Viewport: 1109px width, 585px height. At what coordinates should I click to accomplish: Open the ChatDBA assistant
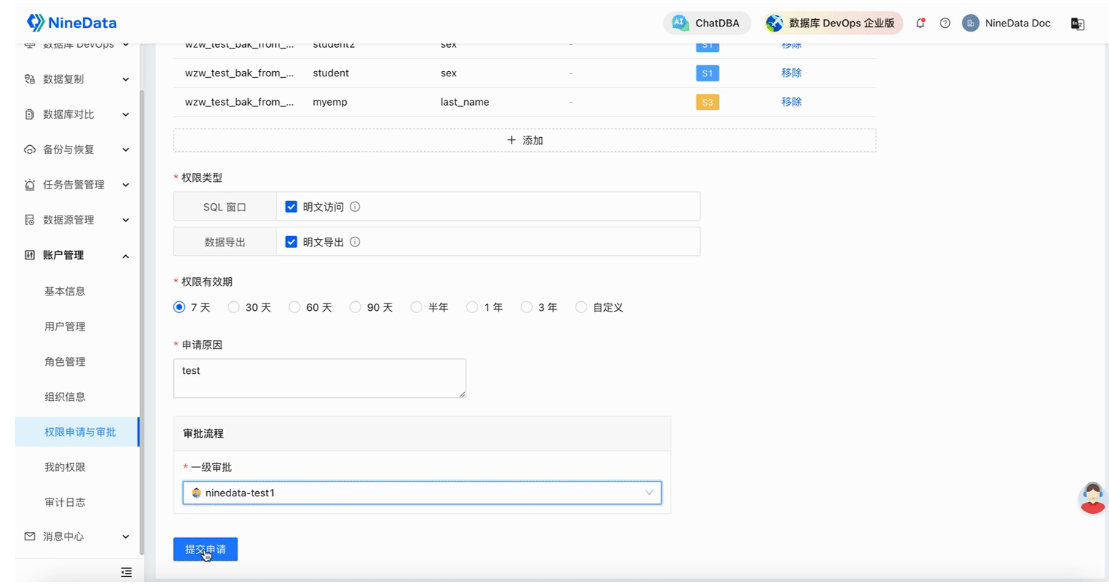coord(707,23)
